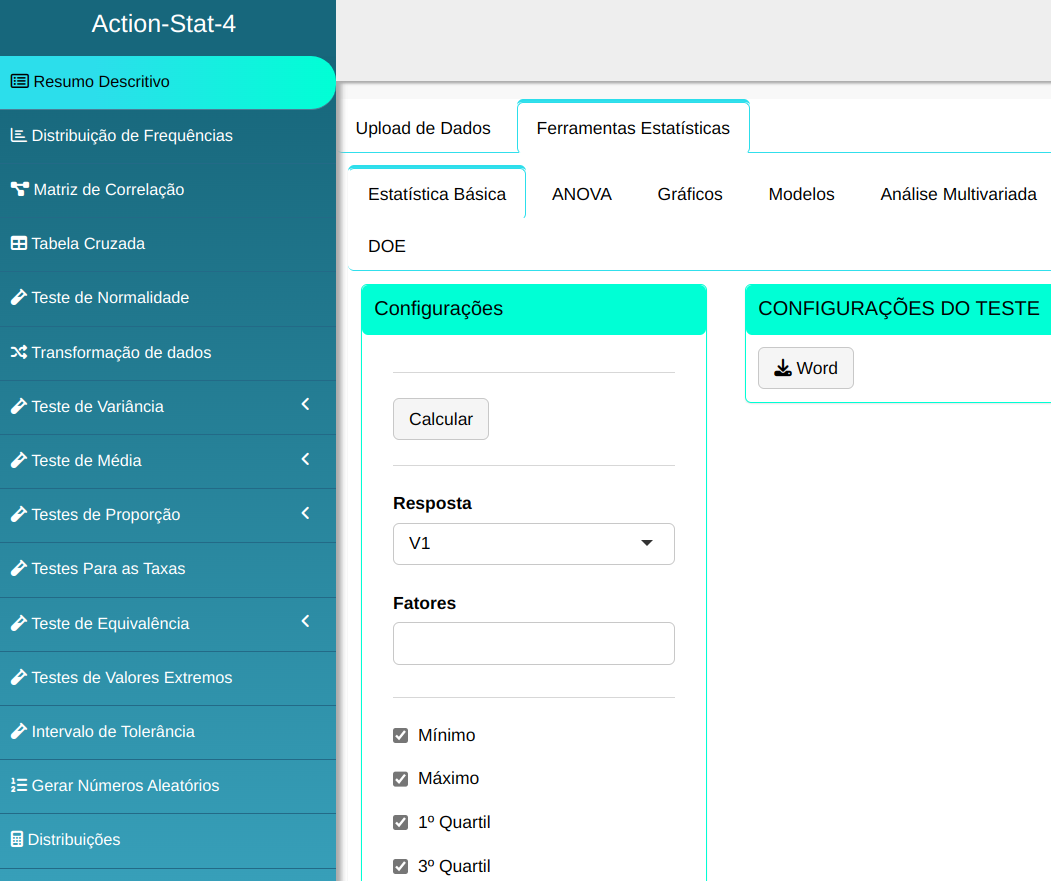Open the Resposta V1 dropdown
Viewport: 1051px width, 881px height.
click(533, 544)
